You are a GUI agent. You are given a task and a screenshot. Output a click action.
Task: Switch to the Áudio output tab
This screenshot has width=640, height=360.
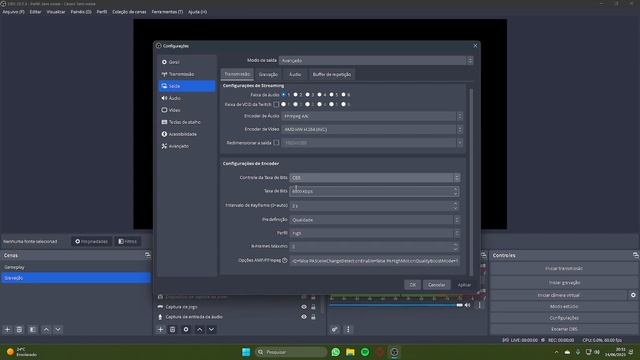click(295, 74)
